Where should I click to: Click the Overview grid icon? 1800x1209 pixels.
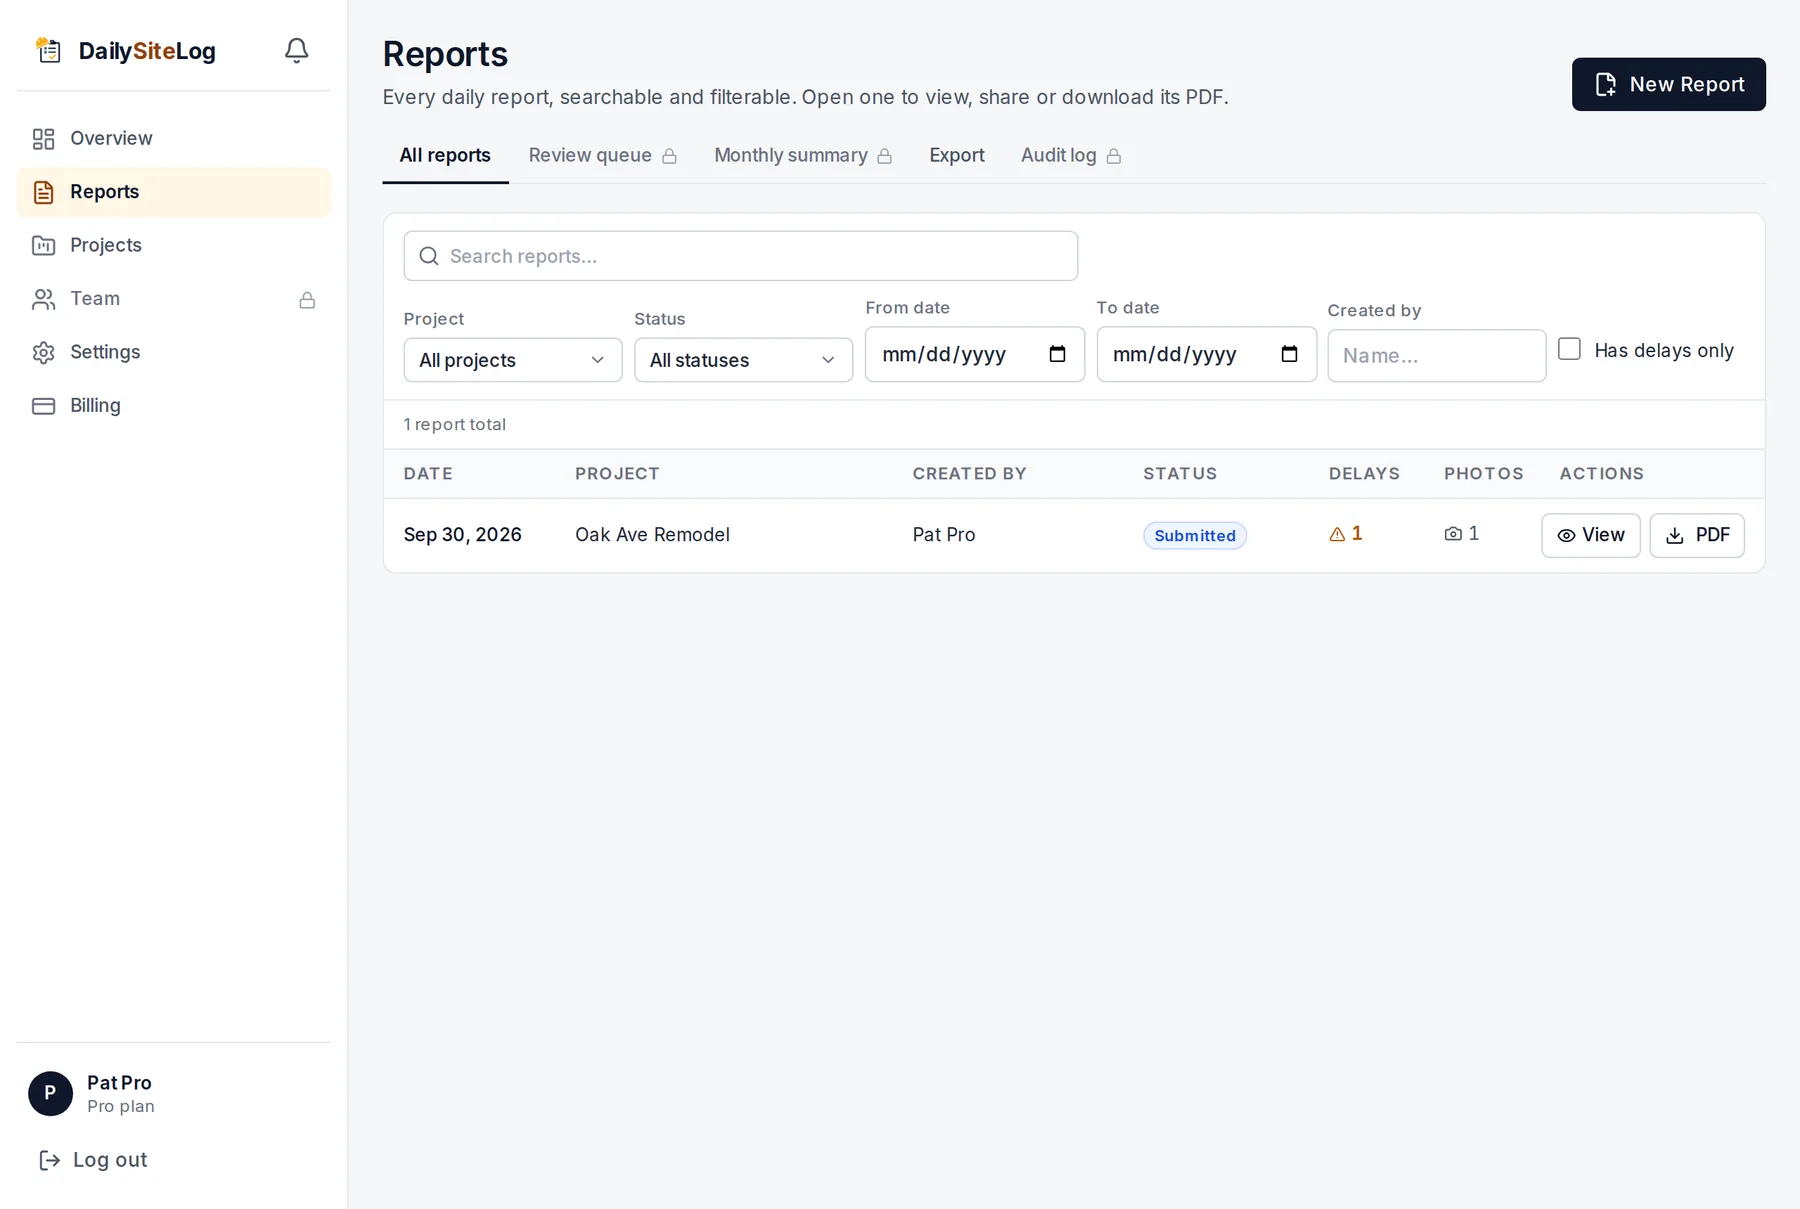[43, 139]
